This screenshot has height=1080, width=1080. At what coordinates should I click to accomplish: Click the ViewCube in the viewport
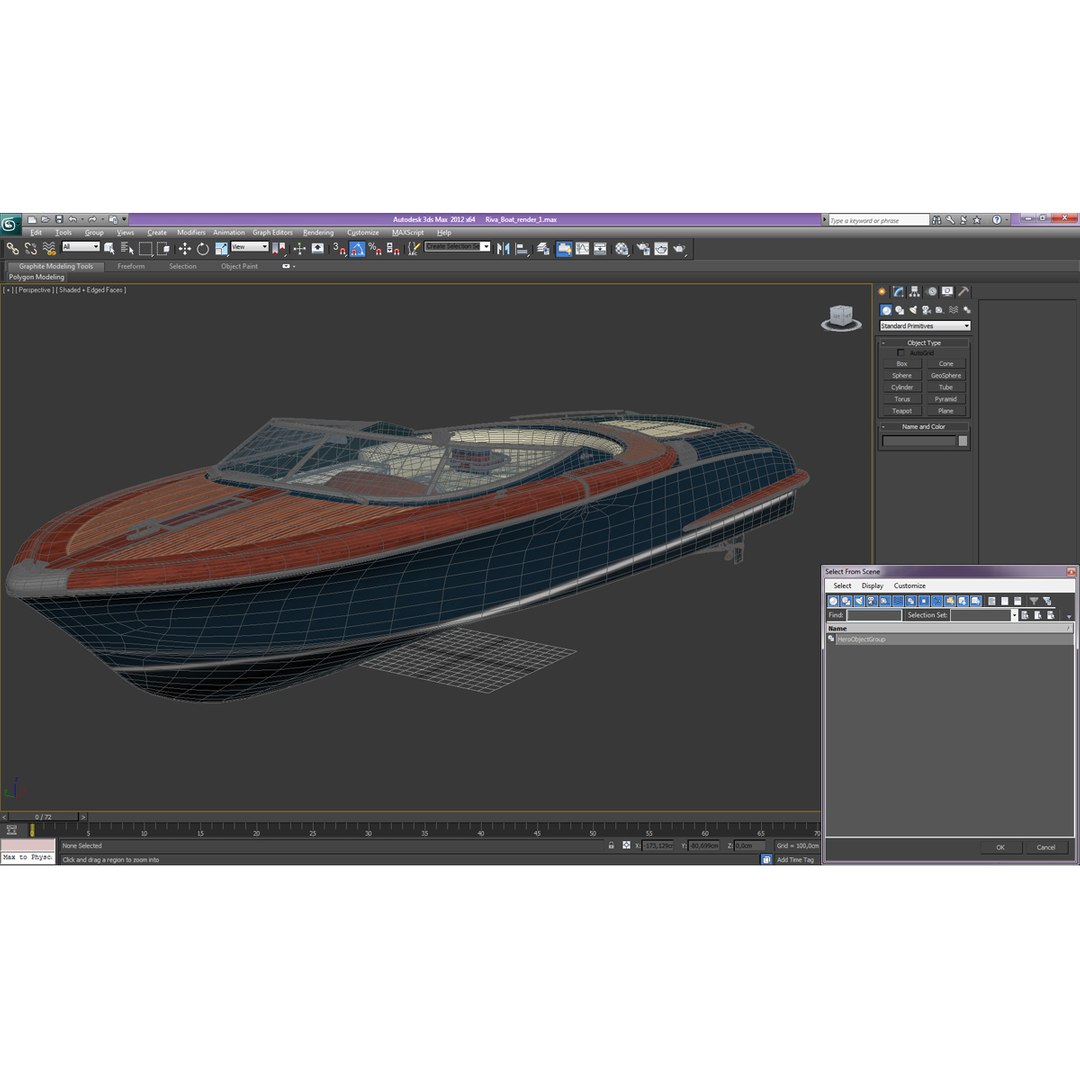tap(841, 318)
